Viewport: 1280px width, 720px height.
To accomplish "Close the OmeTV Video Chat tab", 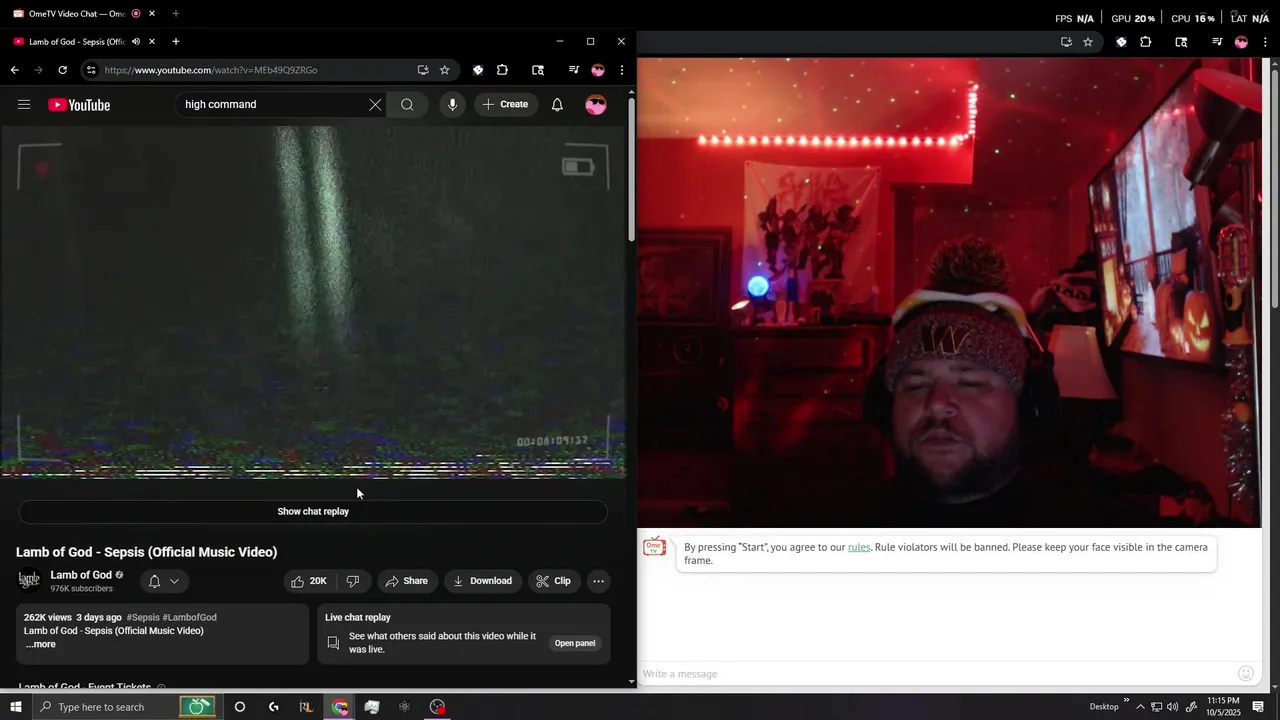I will click(x=152, y=14).
